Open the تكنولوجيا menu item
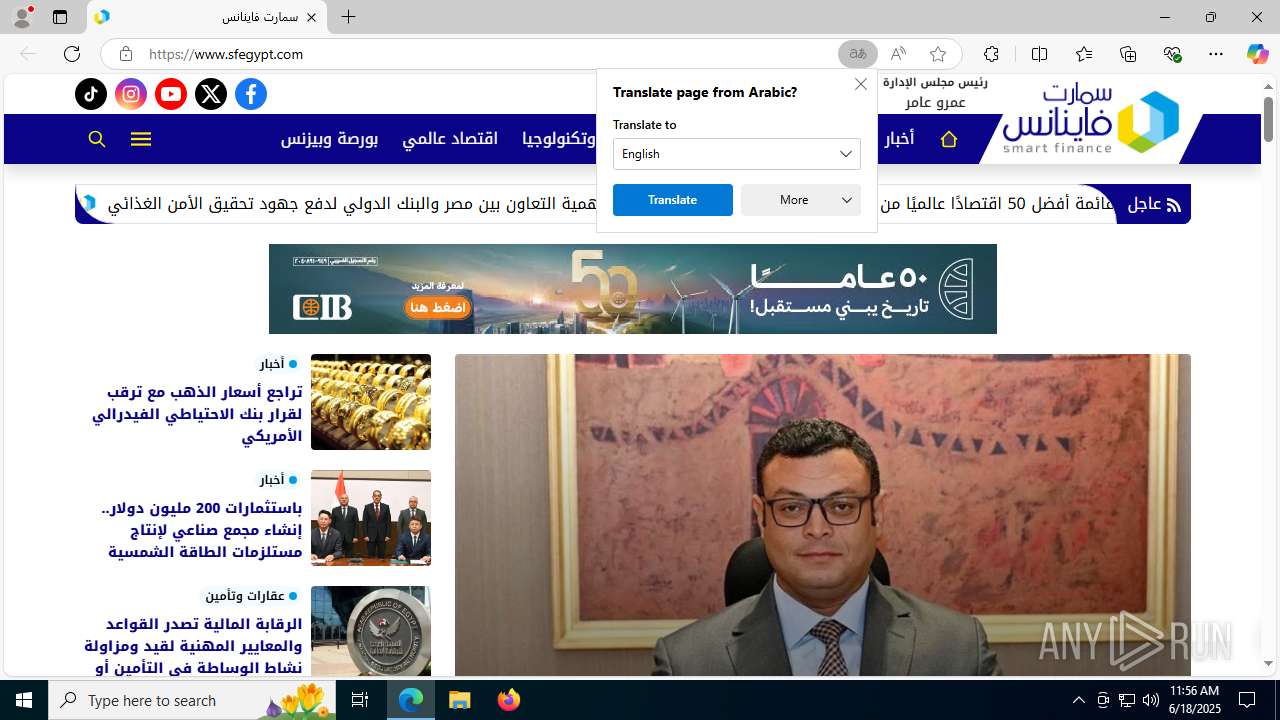 click(x=559, y=139)
